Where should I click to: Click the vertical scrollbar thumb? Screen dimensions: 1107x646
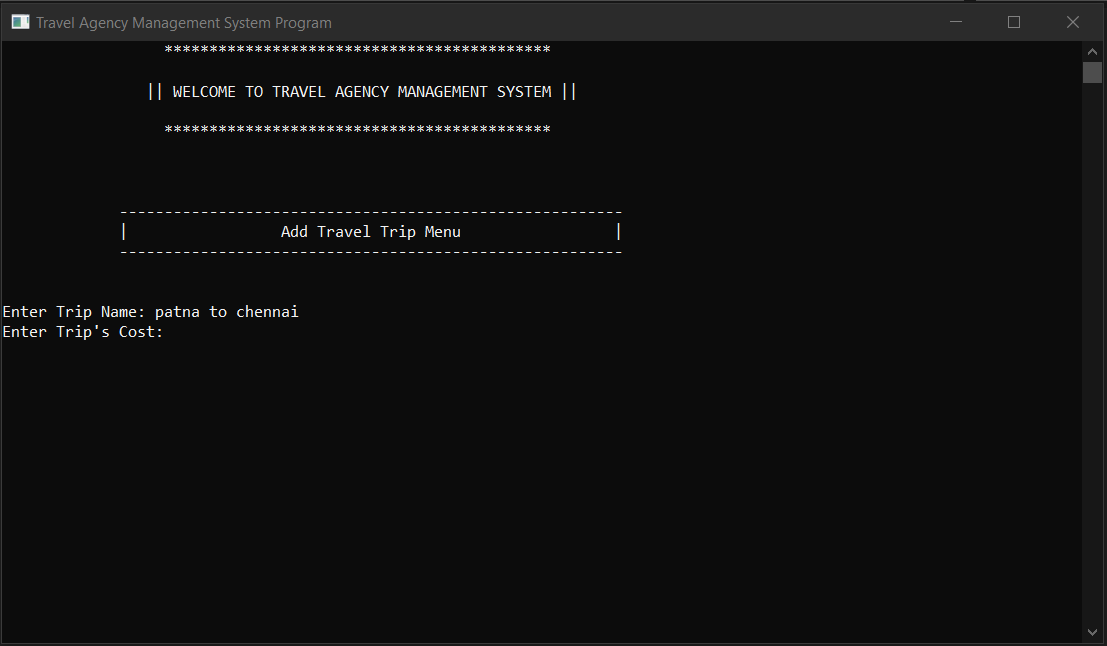(x=1092, y=73)
